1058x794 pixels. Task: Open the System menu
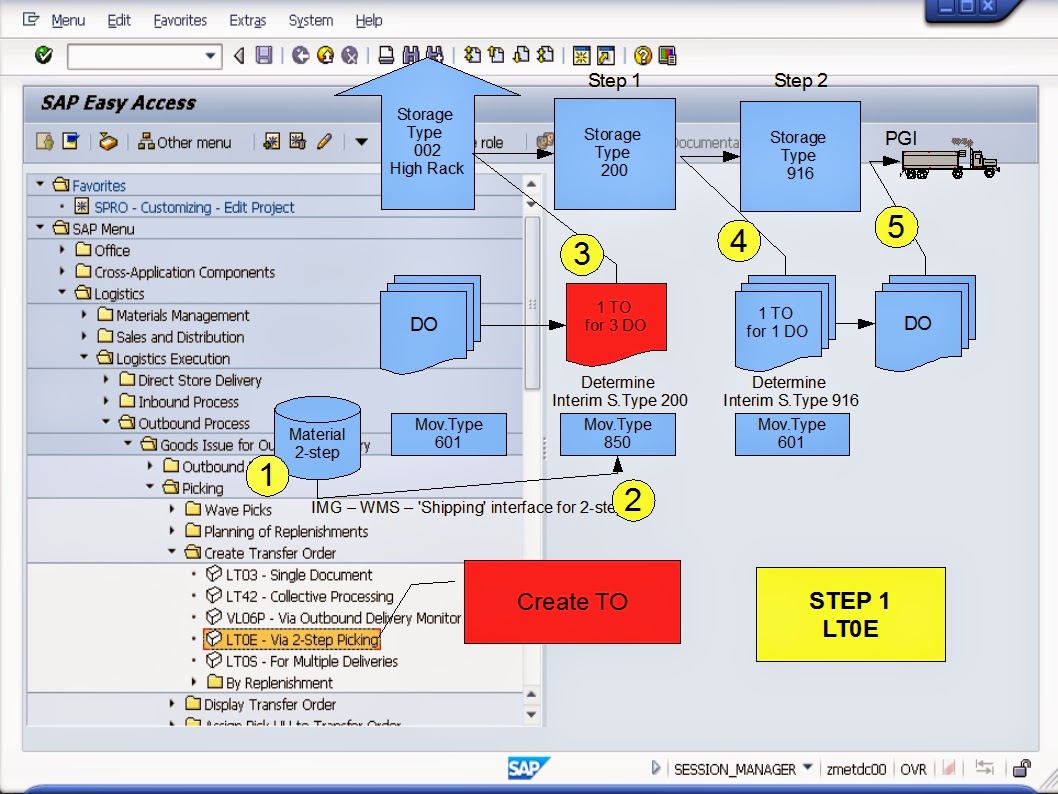(x=310, y=20)
